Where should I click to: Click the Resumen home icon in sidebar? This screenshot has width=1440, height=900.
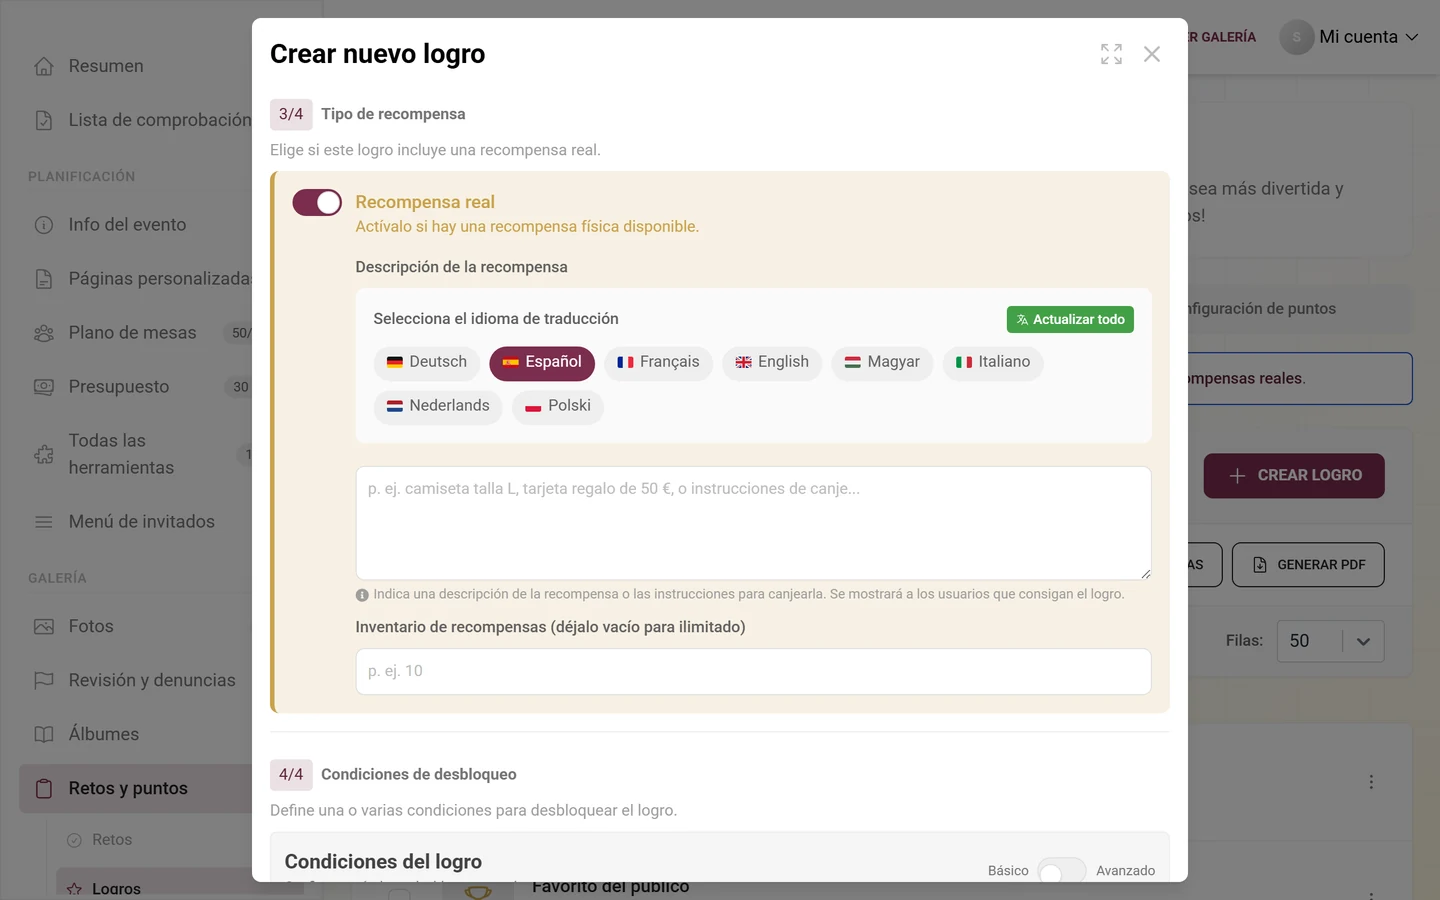pos(44,66)
